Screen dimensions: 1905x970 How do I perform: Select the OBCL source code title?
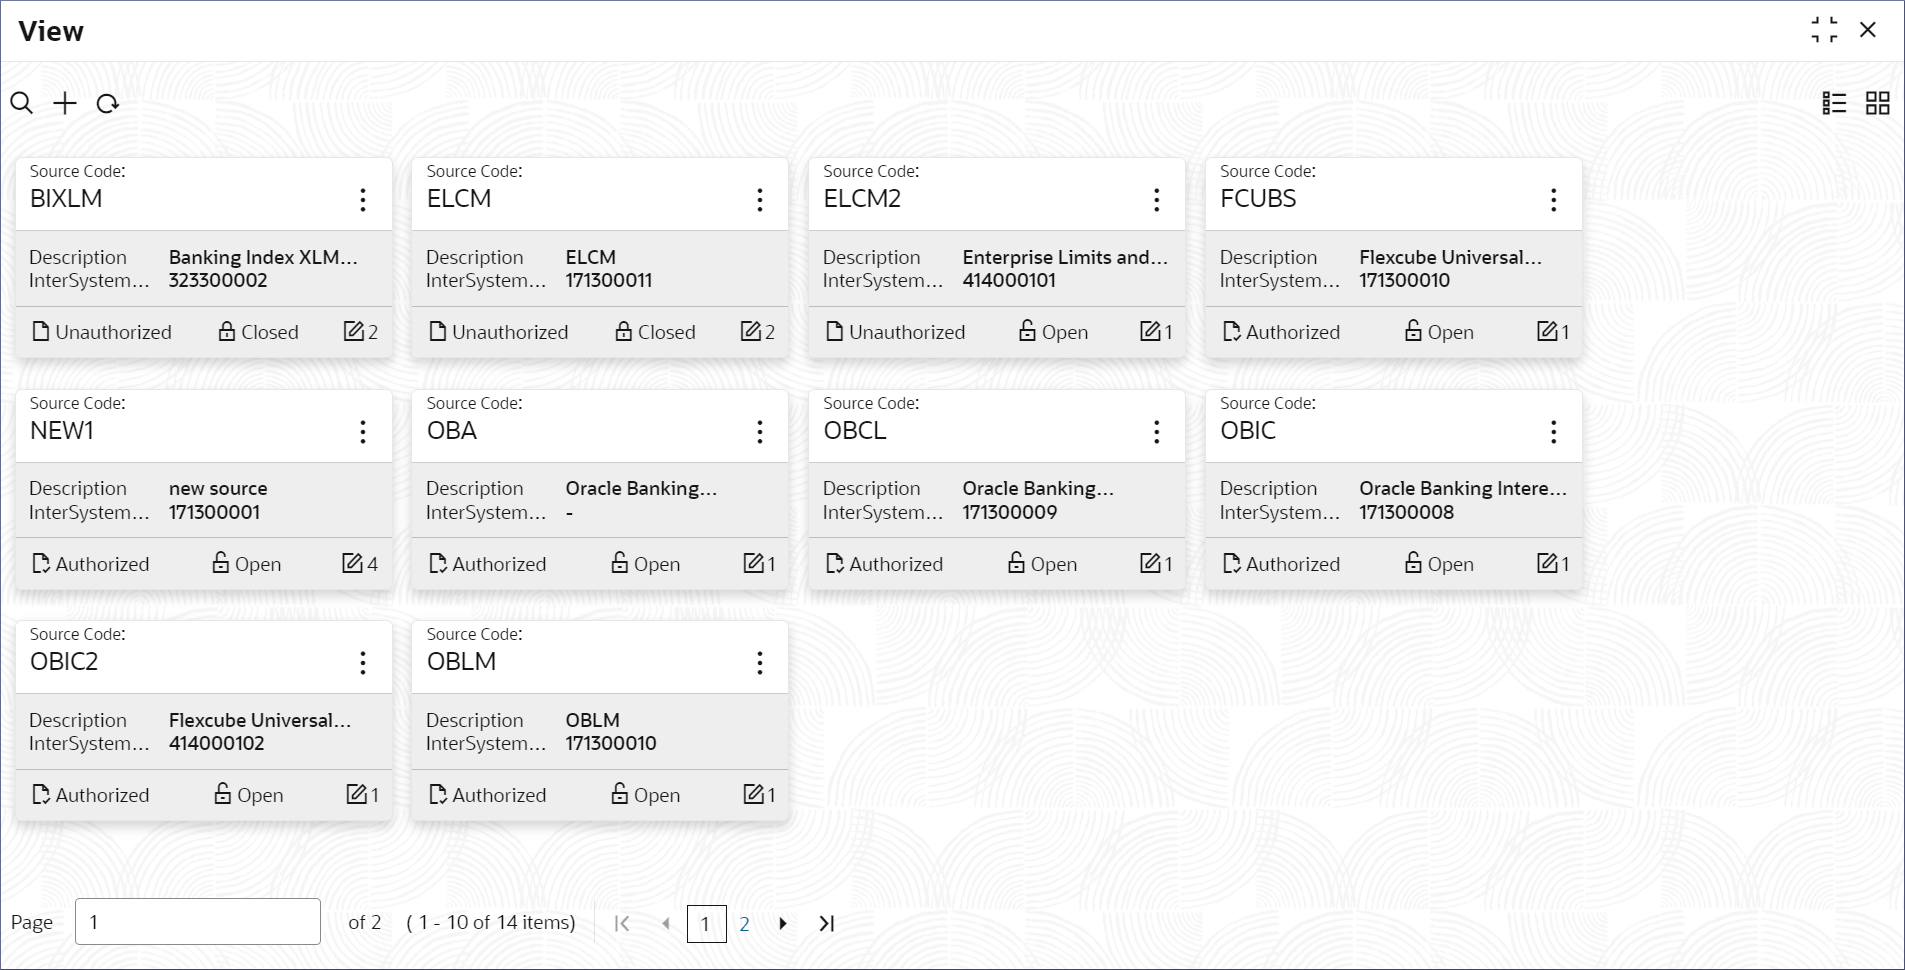tap(855, 430)
